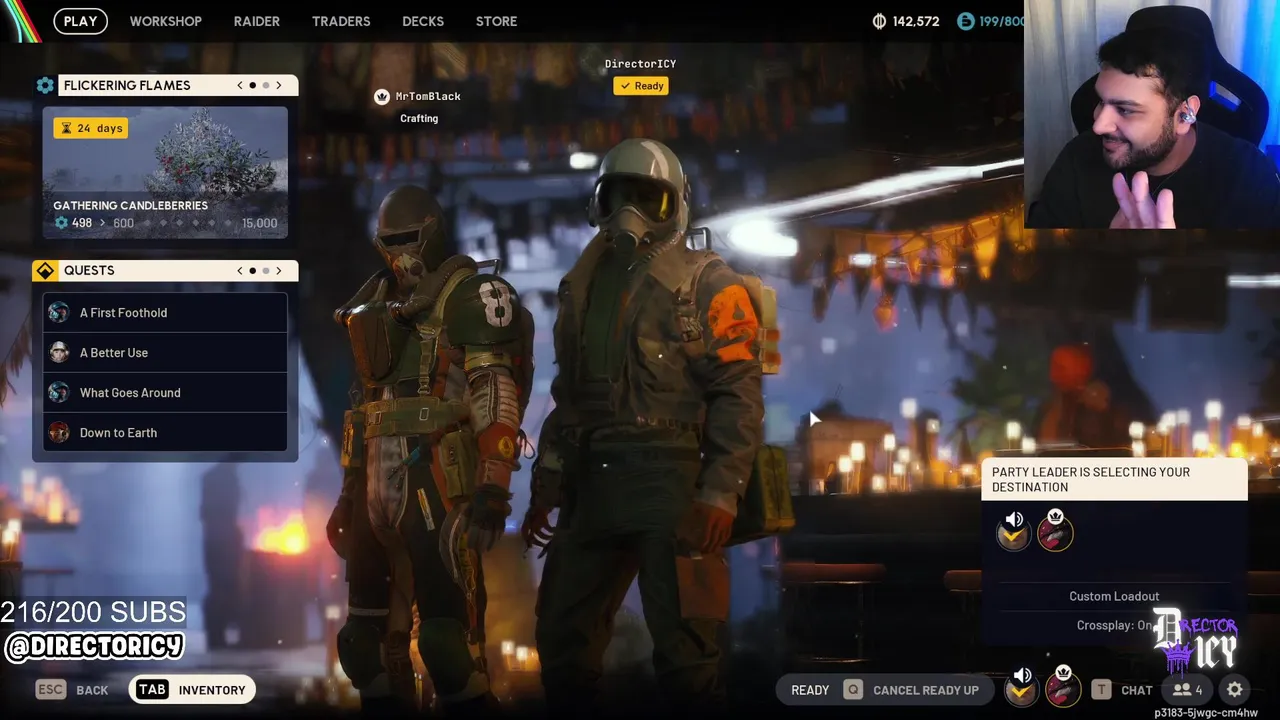Image resolution: width=1280 pixels, height=720 pixels.
Task: Go to previous Quests page arrow
Action: [240, 270]
